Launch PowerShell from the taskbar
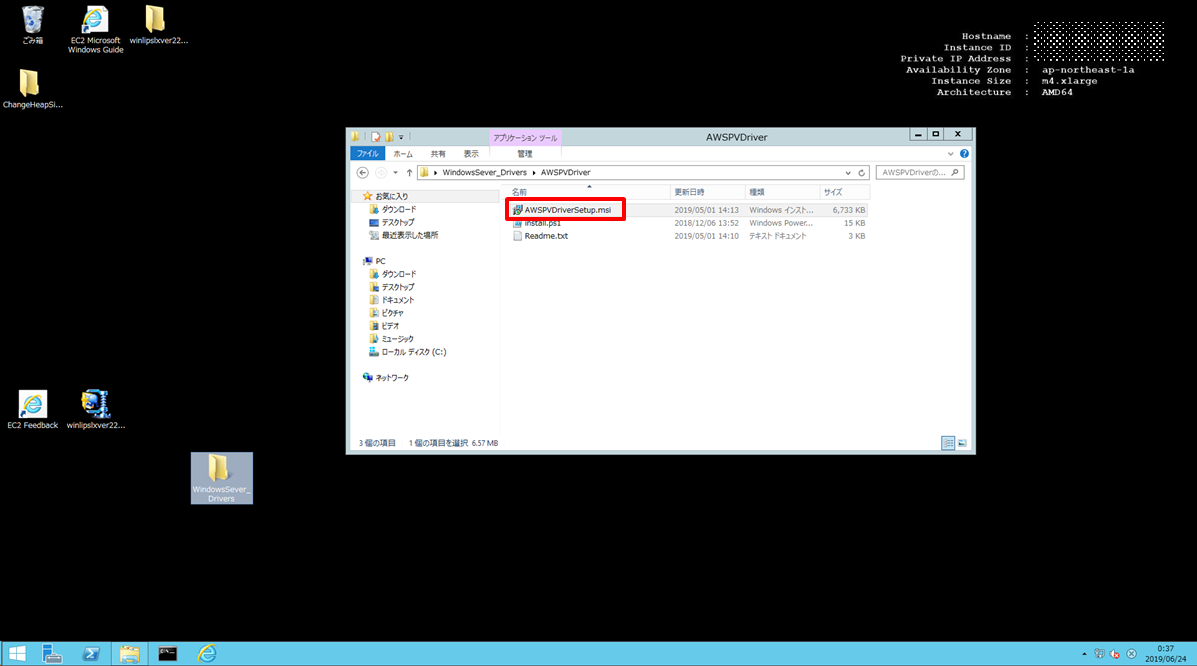1197x666 pixels. point(90,654)
